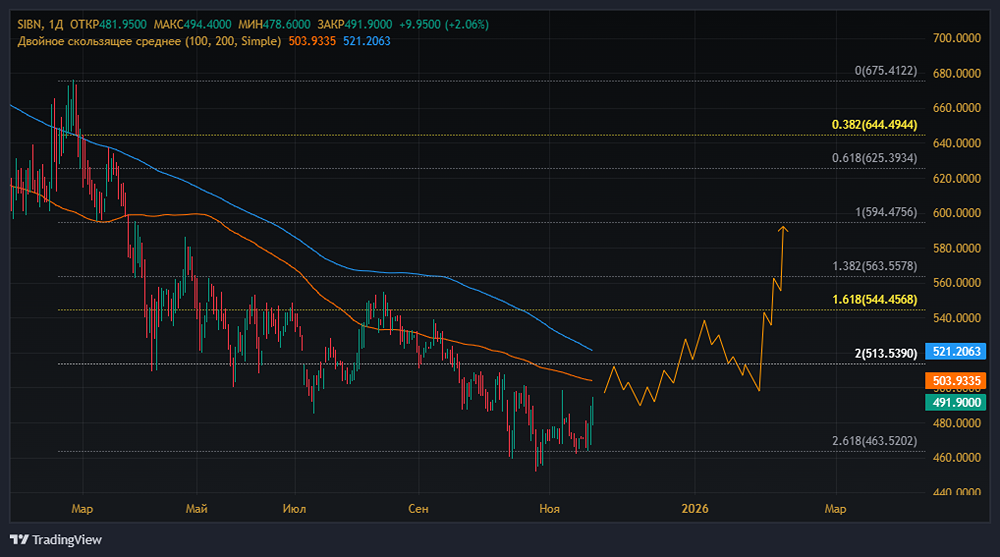
Task: Click the blue 521.2063 price axis tag
Action: pos(956,352)
